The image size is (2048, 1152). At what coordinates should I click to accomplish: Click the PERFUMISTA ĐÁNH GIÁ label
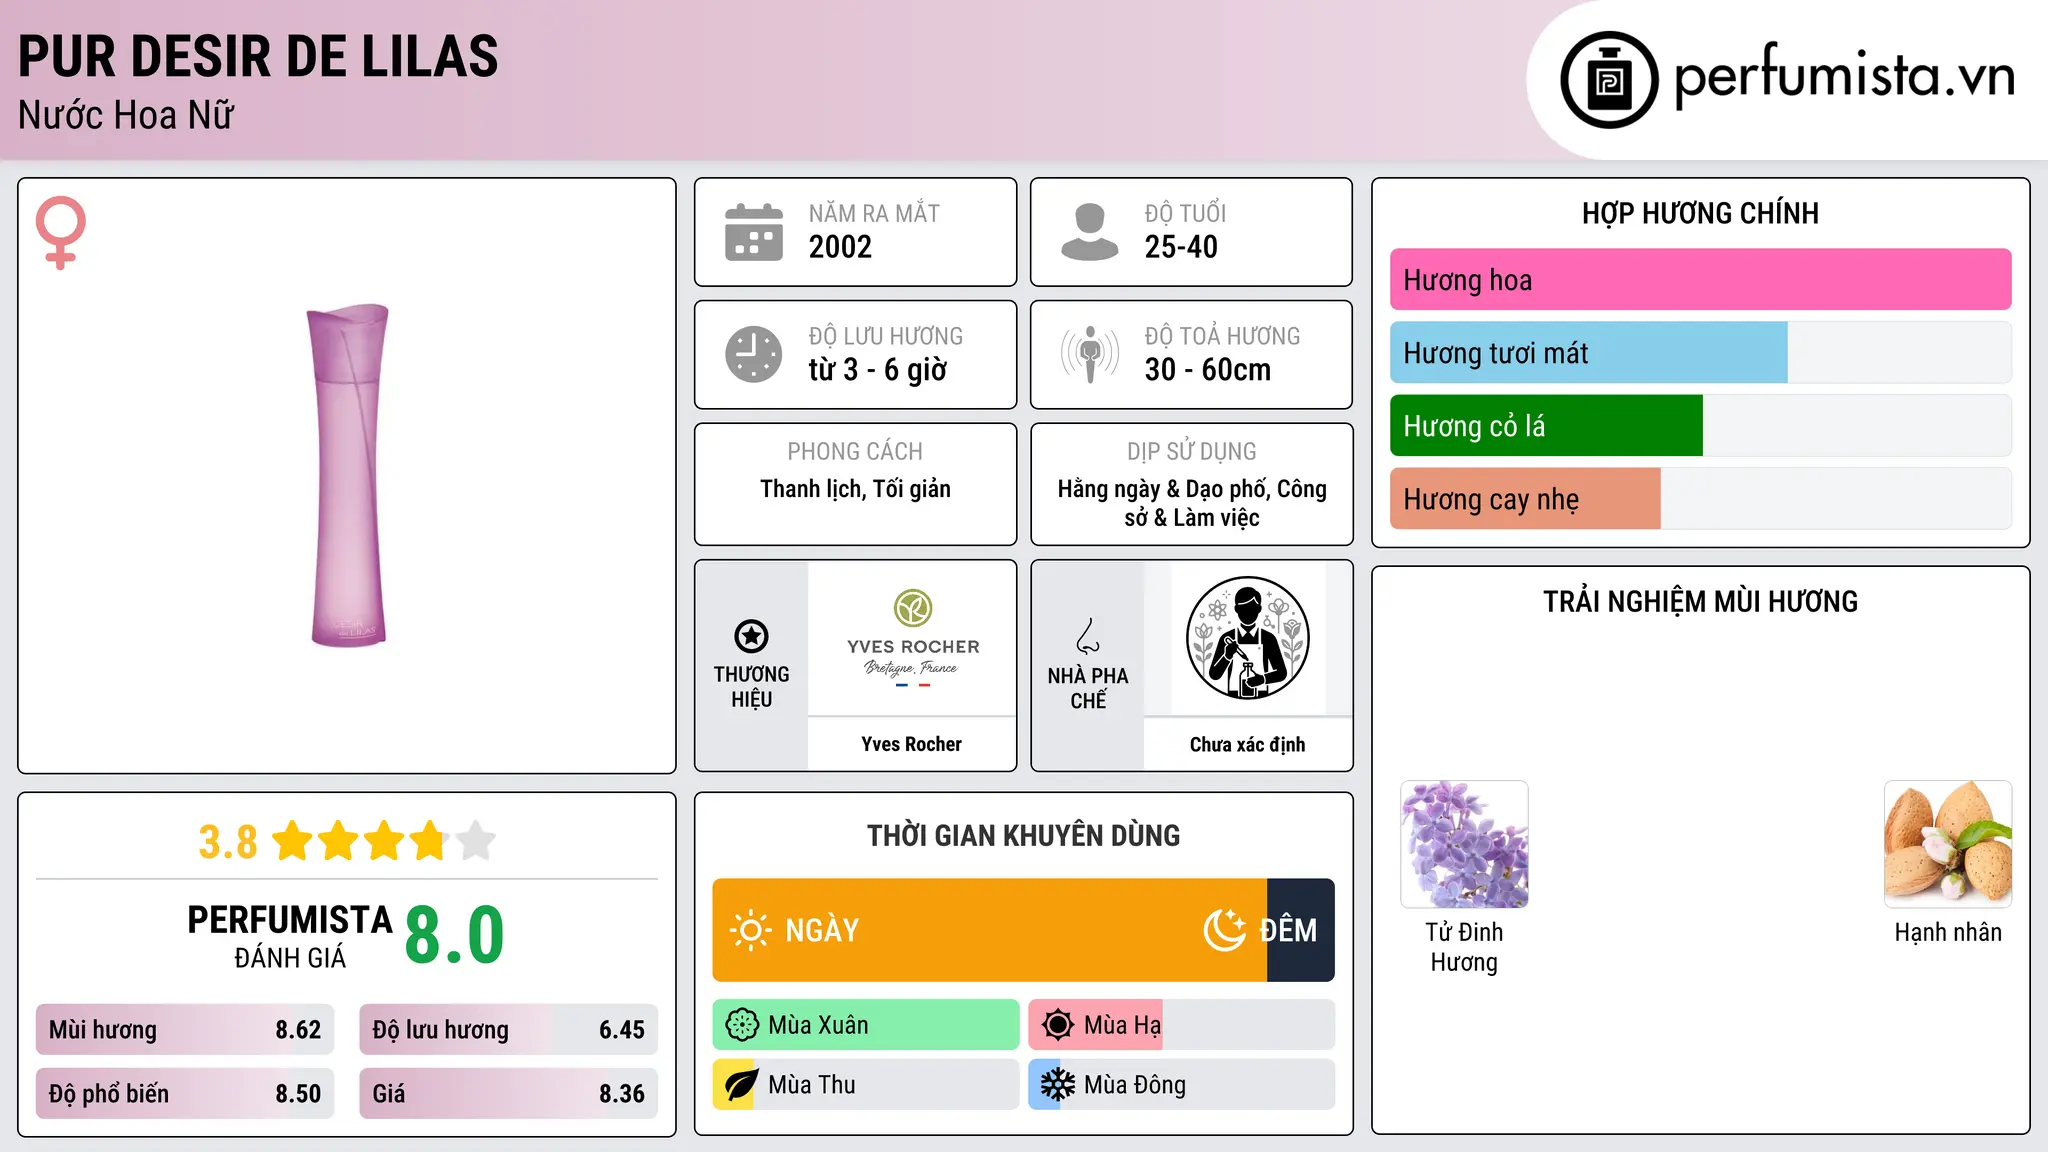point(290,936)
